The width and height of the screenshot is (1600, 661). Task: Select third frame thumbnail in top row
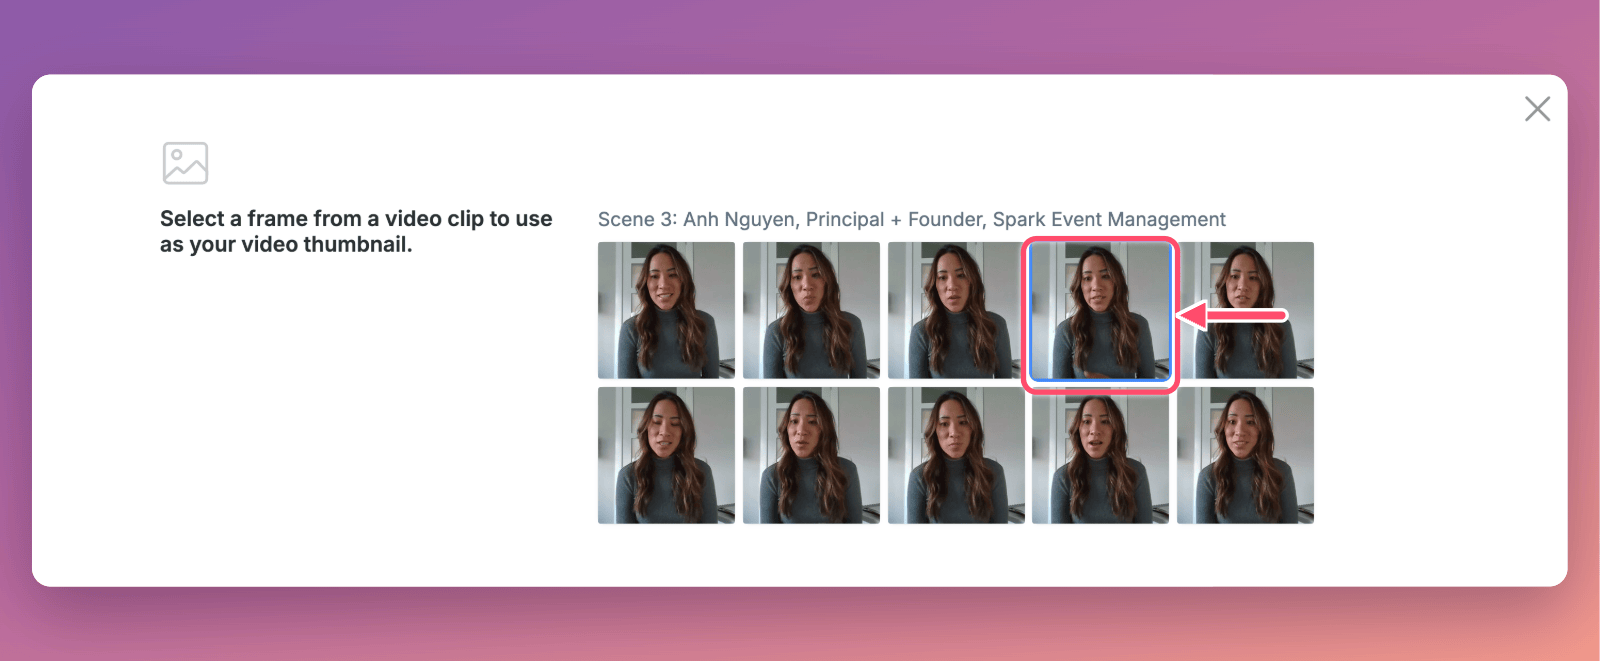click(954, 310)
